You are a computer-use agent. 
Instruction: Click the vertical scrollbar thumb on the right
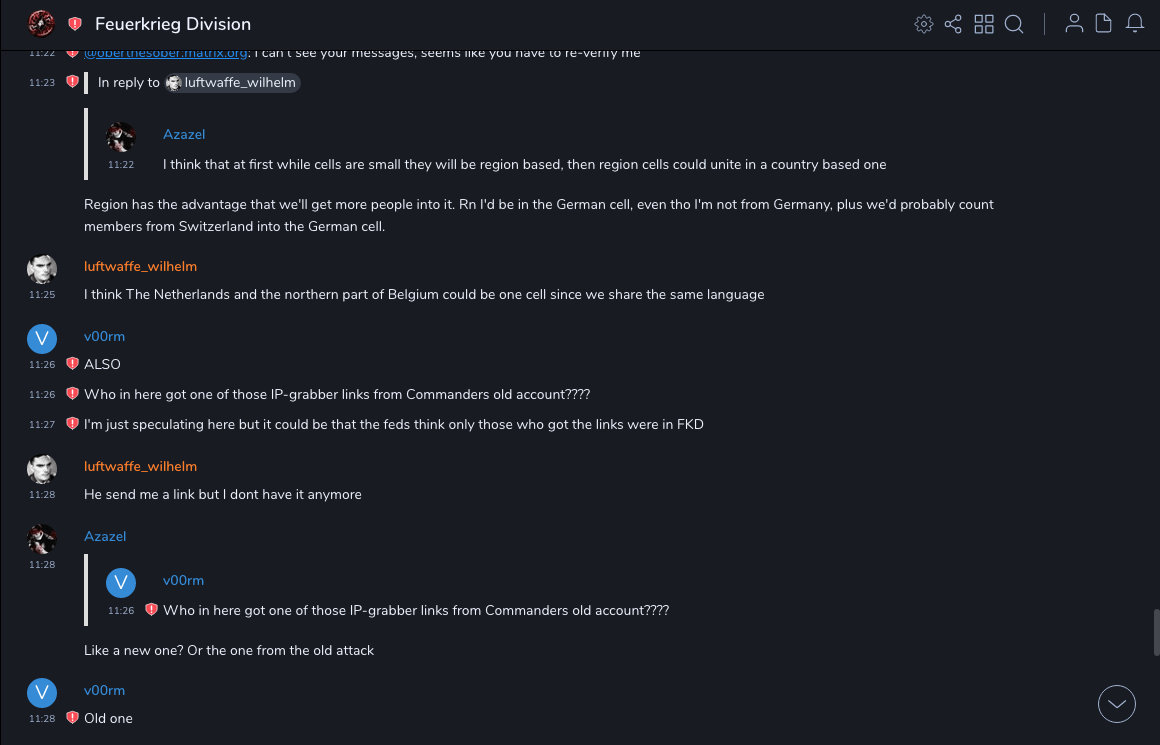click(1156, 632)
